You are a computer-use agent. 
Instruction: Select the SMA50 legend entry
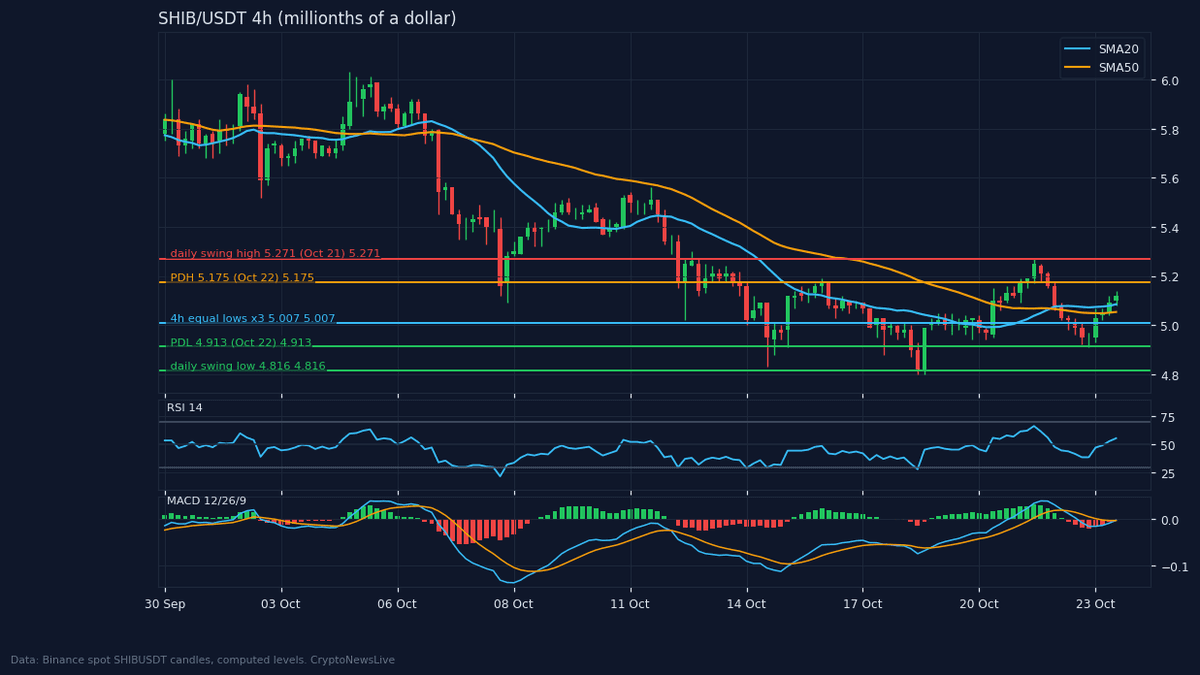pyautogui.click(x=1103, y=68)
